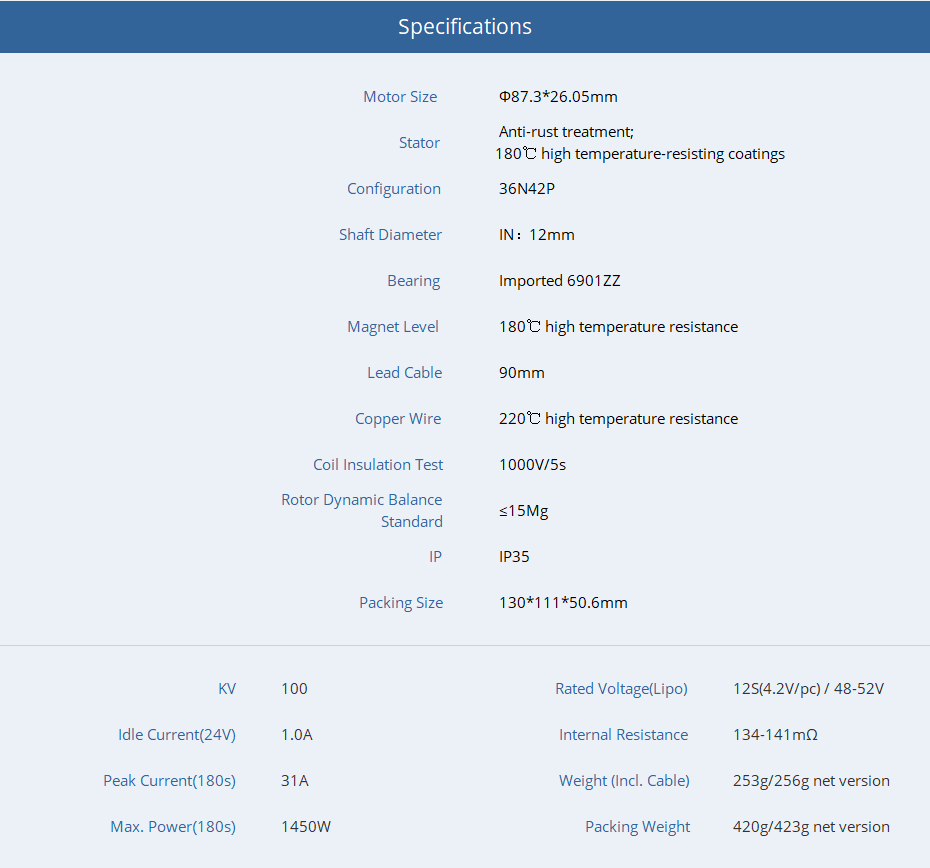This screenshot has width=930, height=868.
Task: Click the Specifications header title
Action: (x=464, y=27)
